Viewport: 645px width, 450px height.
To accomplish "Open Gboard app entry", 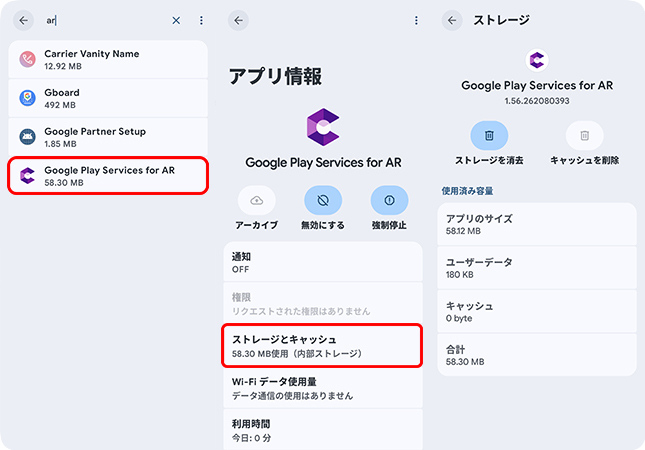I will pos(108,98).
